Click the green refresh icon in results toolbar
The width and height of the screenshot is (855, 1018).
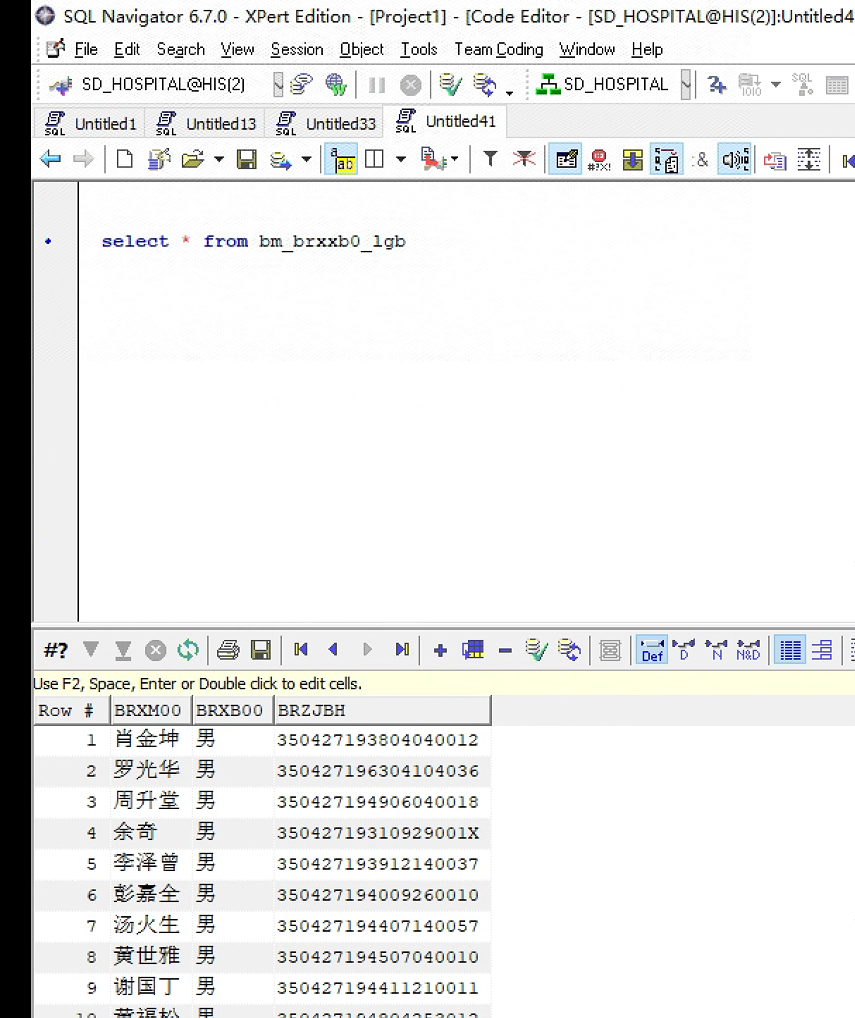click(188, 650)
